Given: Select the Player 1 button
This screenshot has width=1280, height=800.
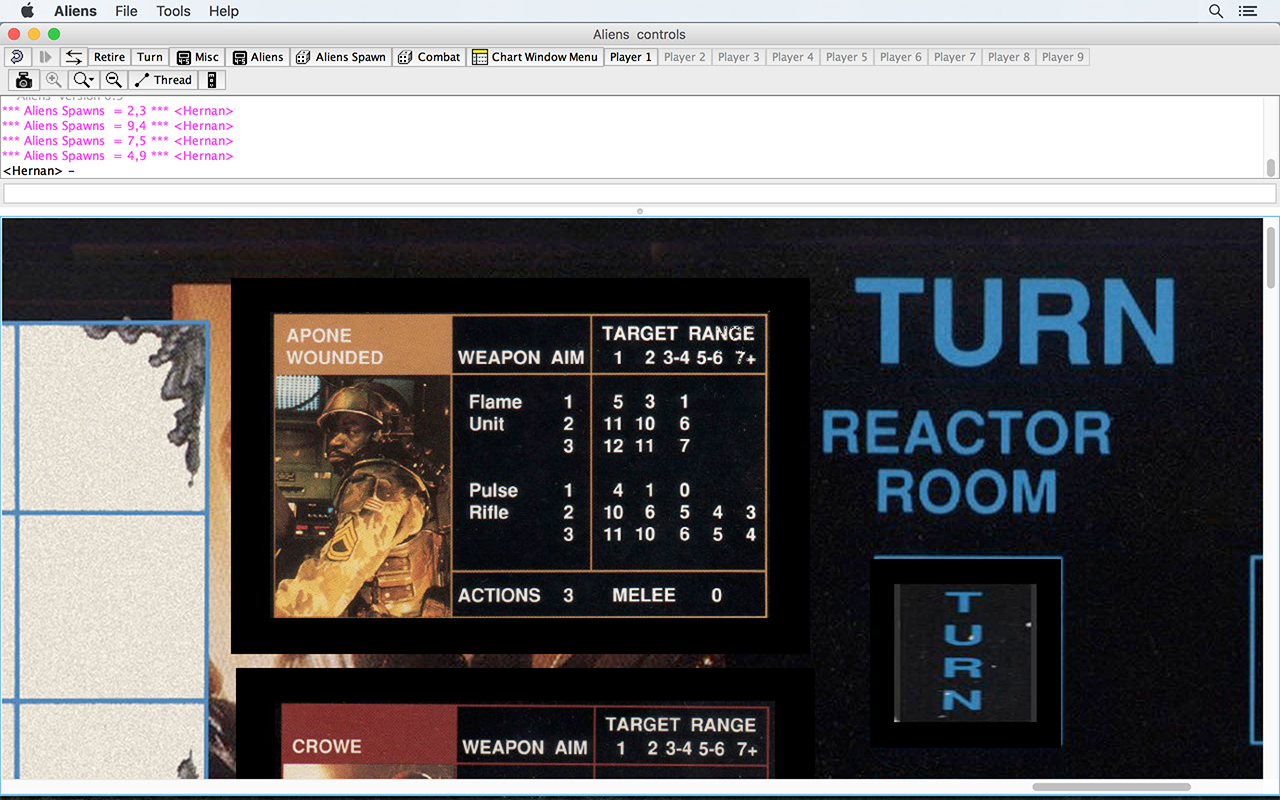Looking at the screenshot, I should tap(631, 57).
